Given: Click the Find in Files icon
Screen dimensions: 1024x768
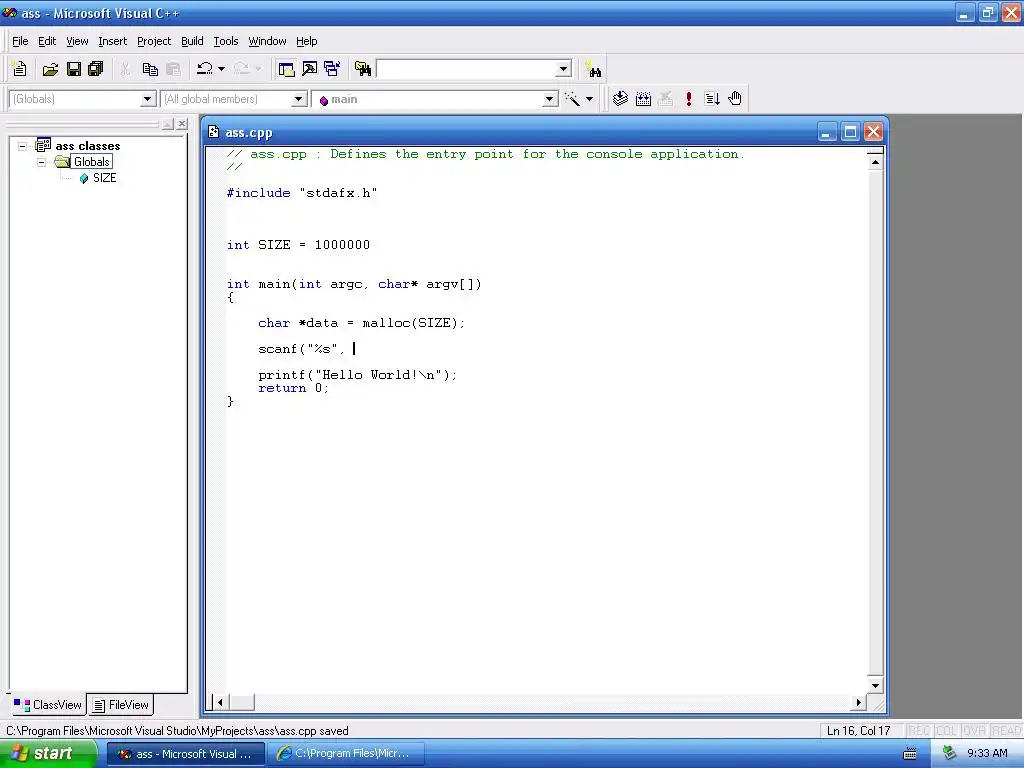Looking at the screenshot, I should pos(363,69).
